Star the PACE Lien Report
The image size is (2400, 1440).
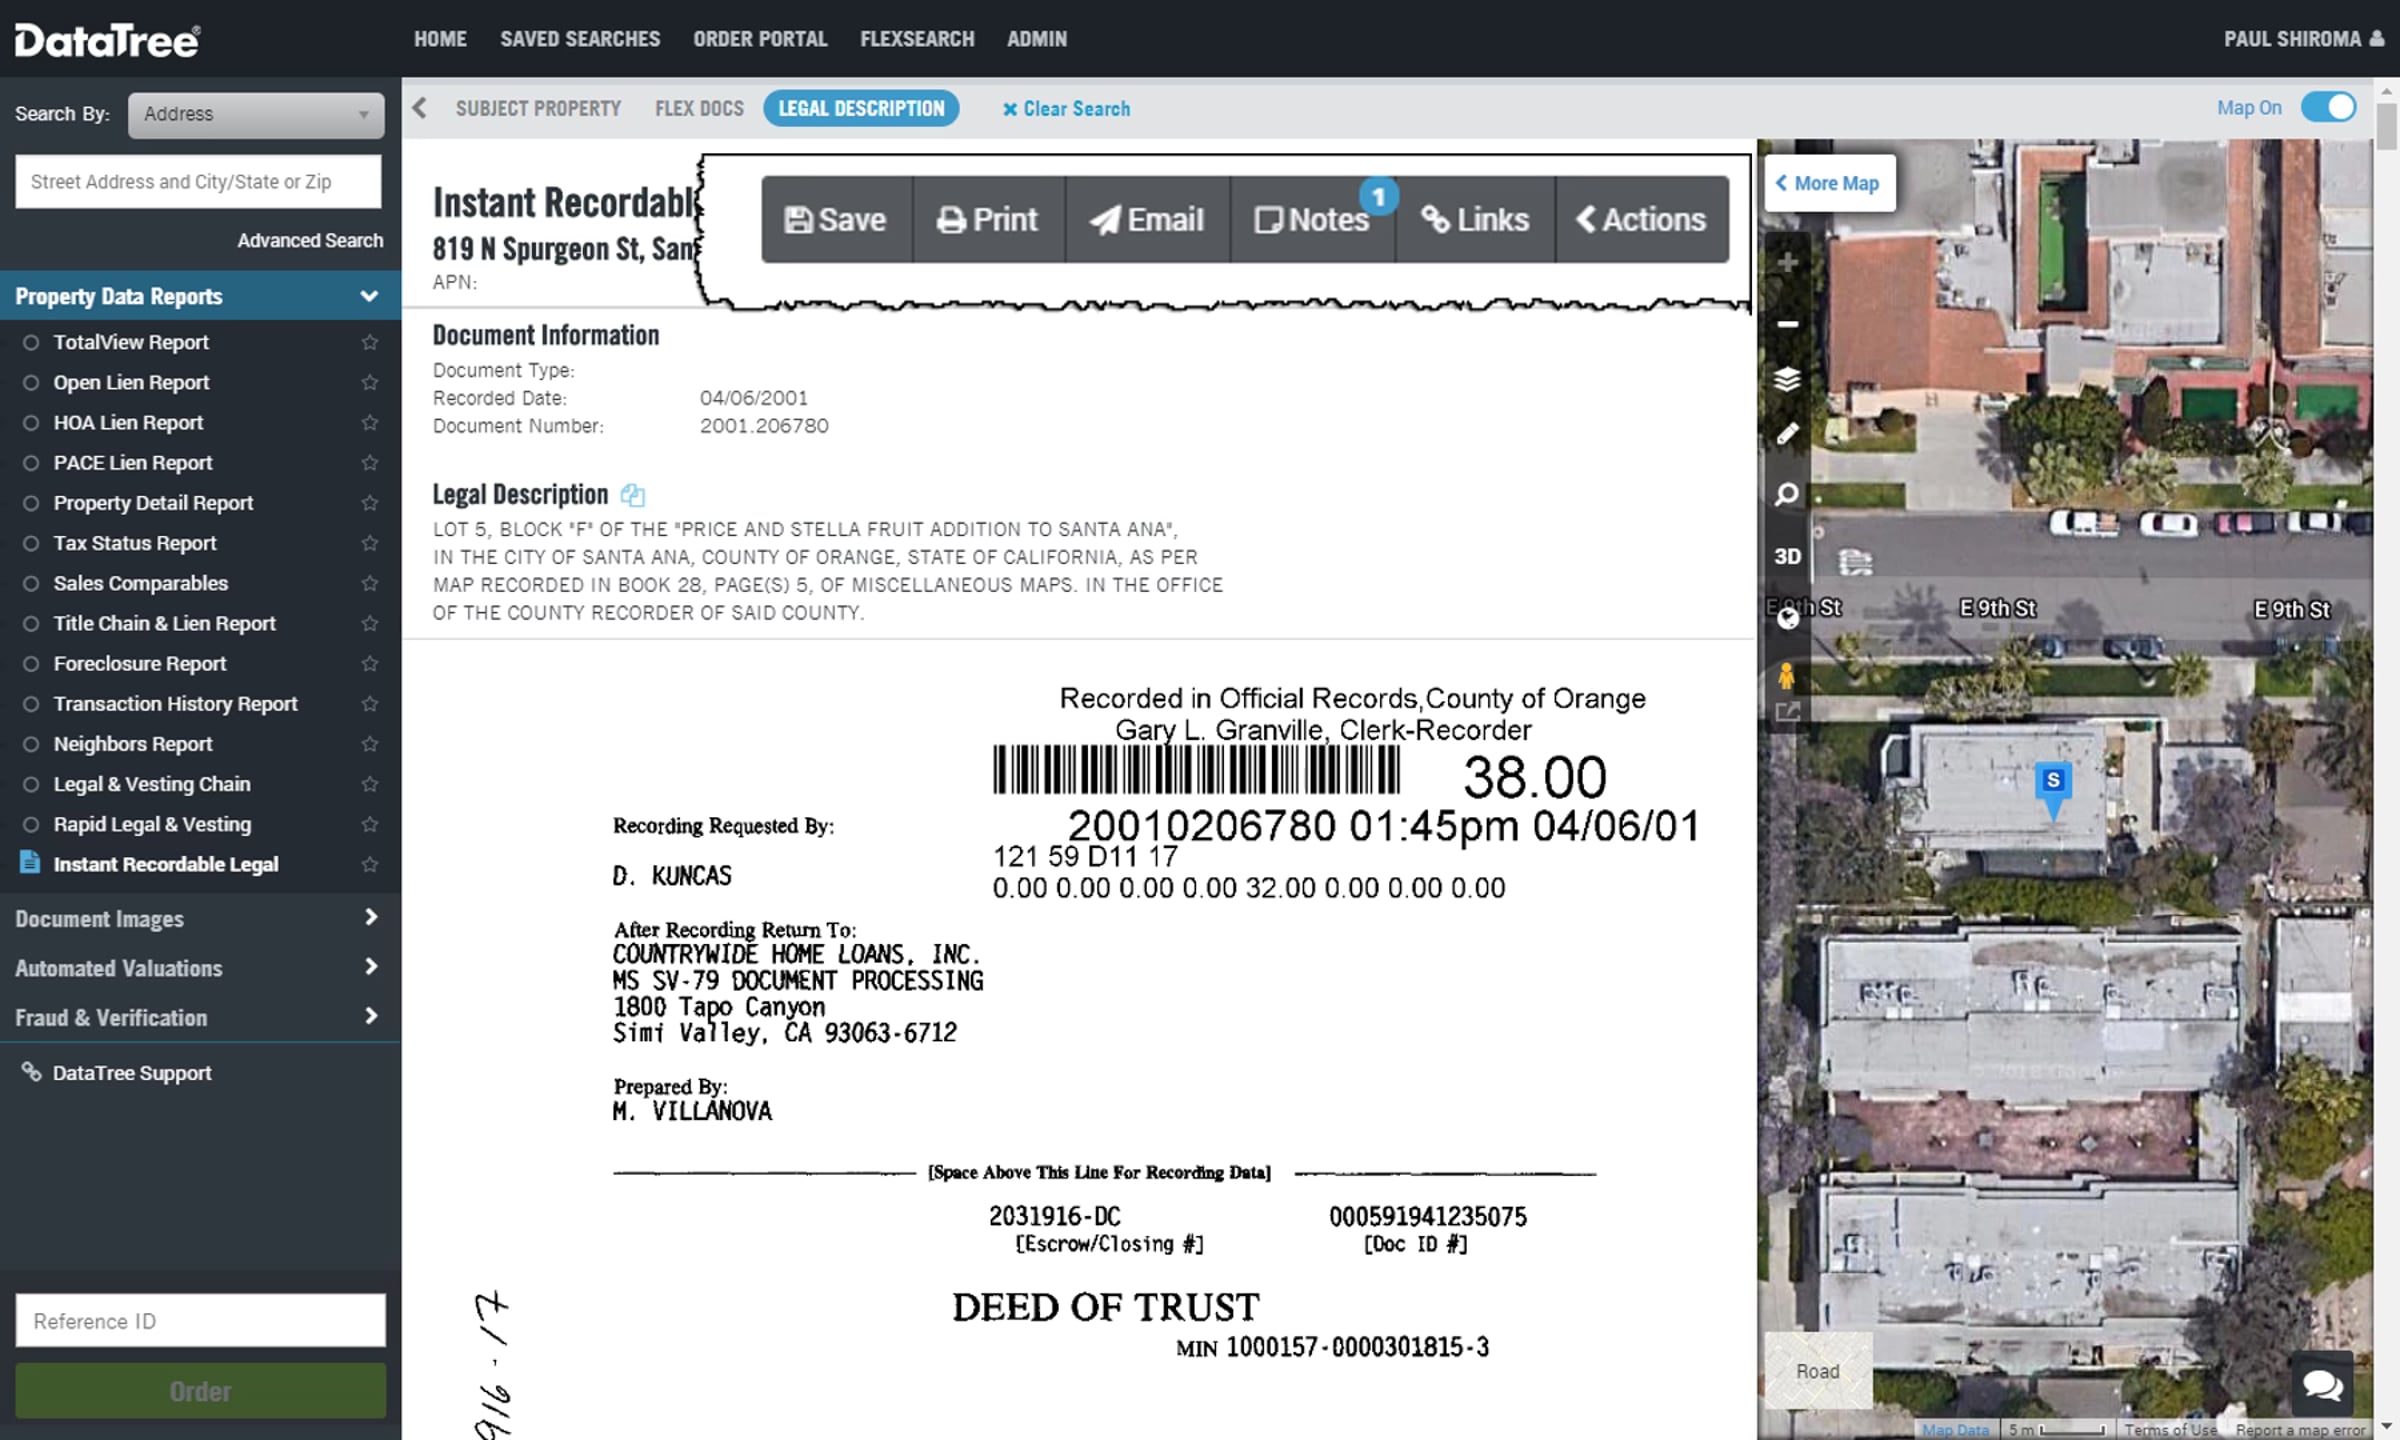coord(370,463)
